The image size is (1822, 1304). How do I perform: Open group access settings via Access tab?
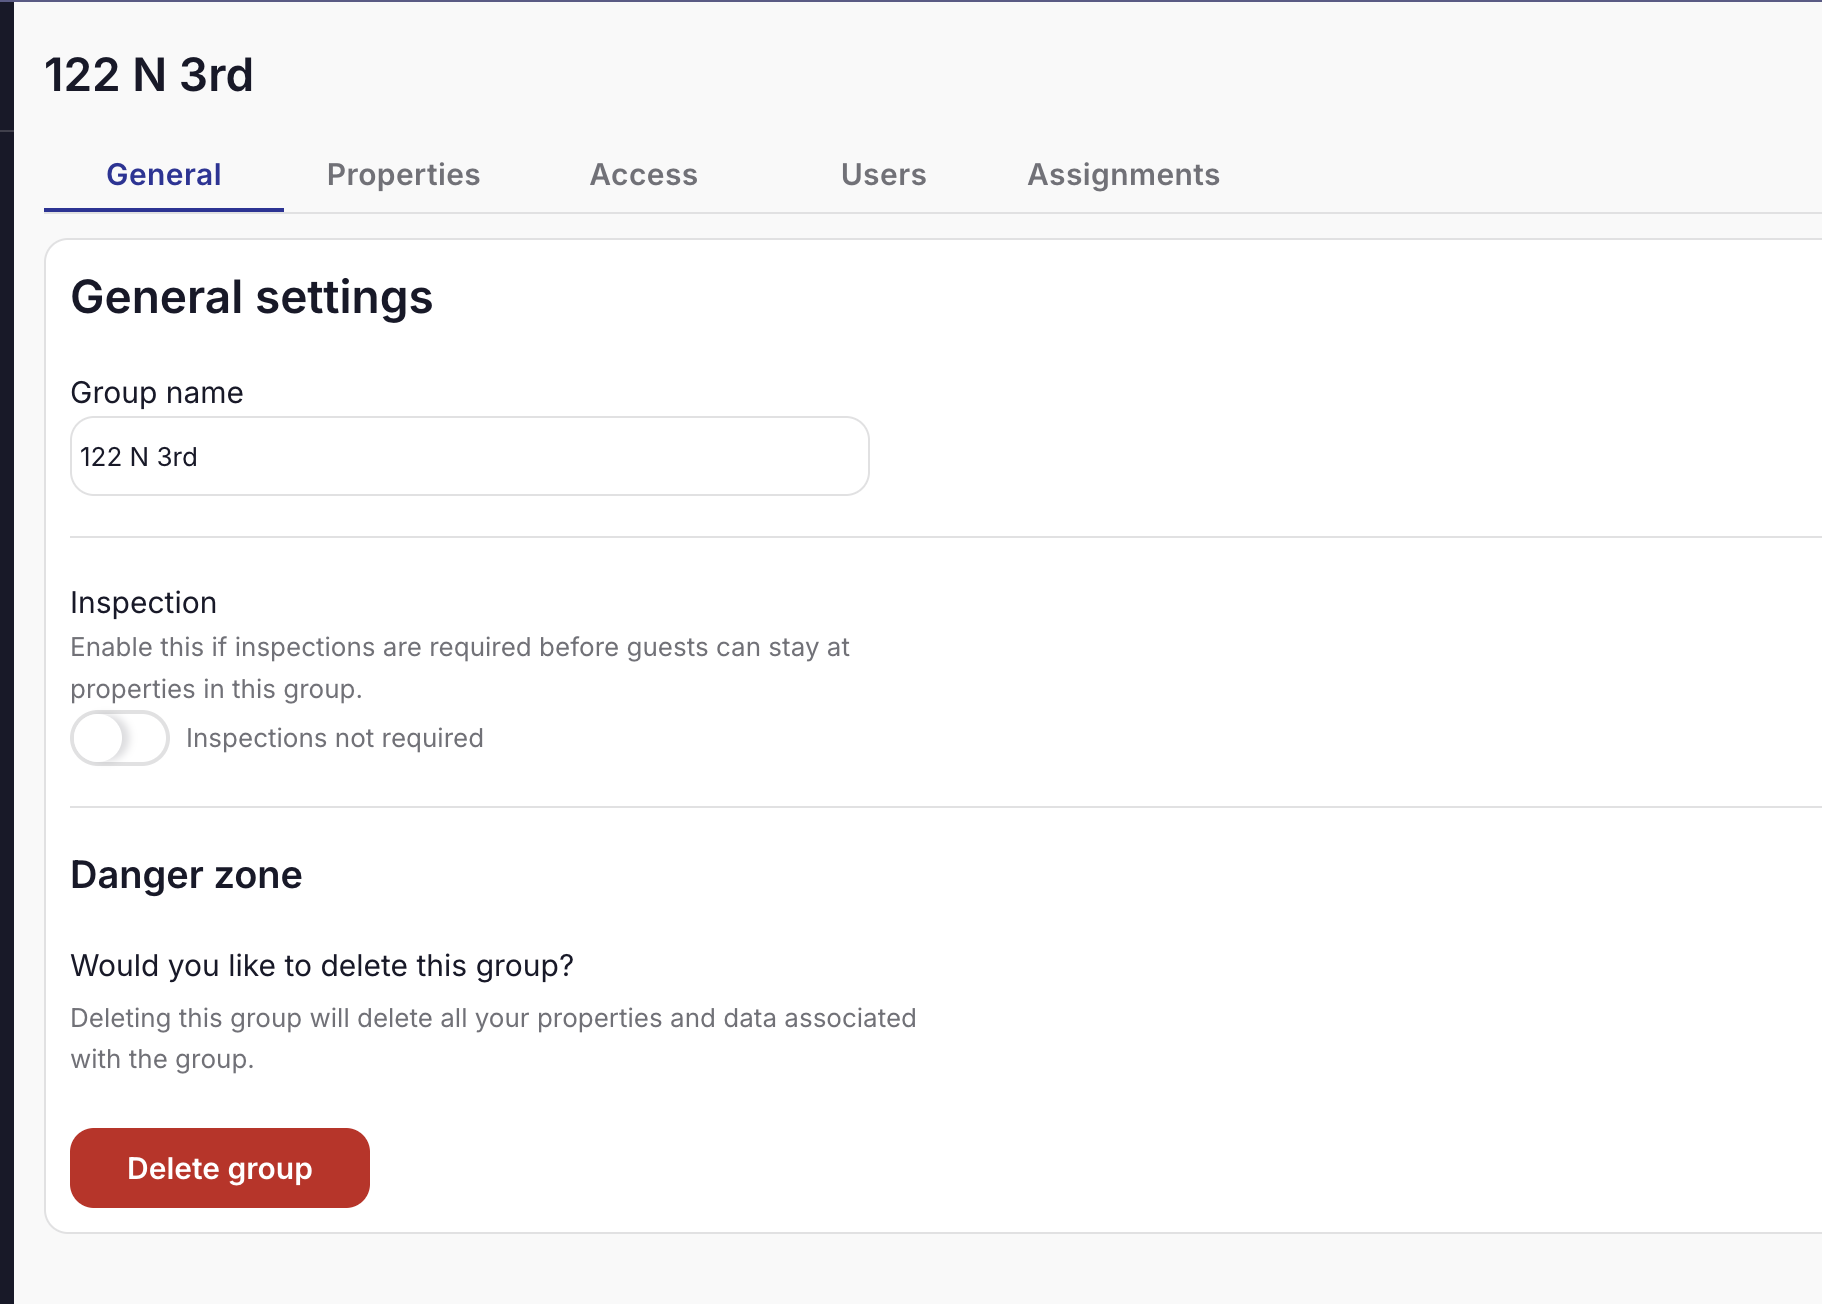[643, 174]
